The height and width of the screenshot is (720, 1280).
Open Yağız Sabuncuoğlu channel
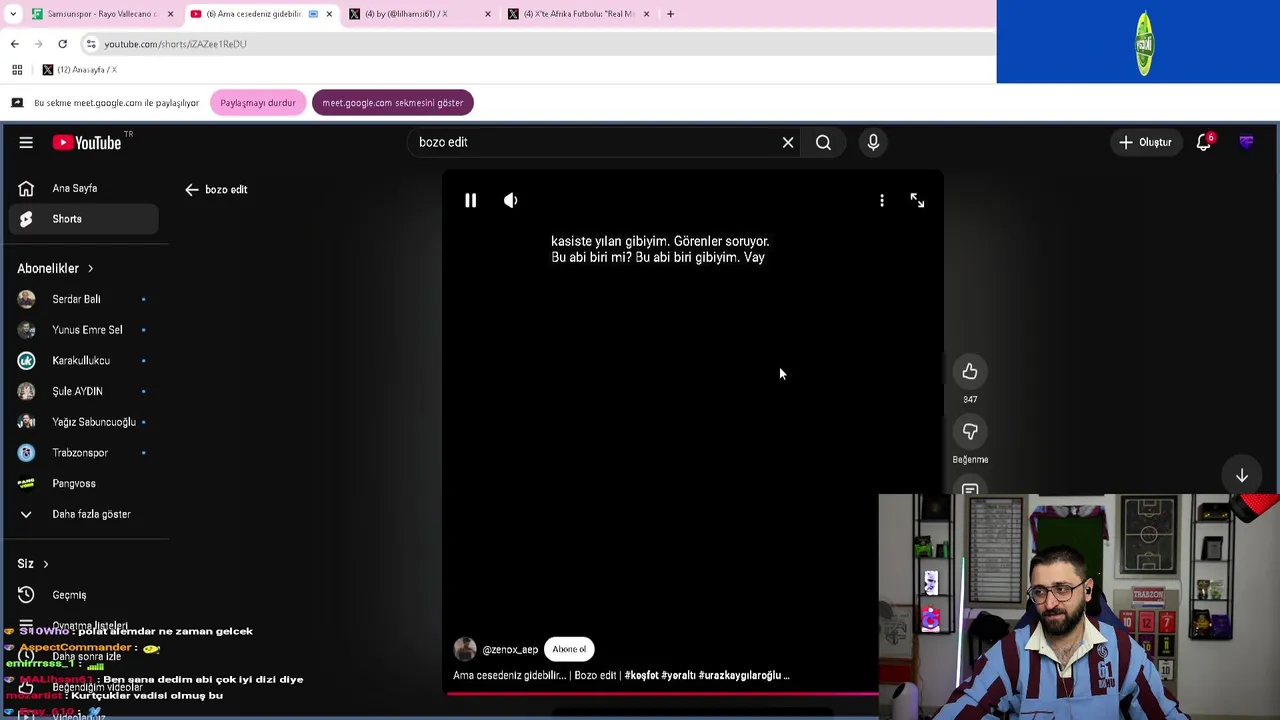point(84,422)
